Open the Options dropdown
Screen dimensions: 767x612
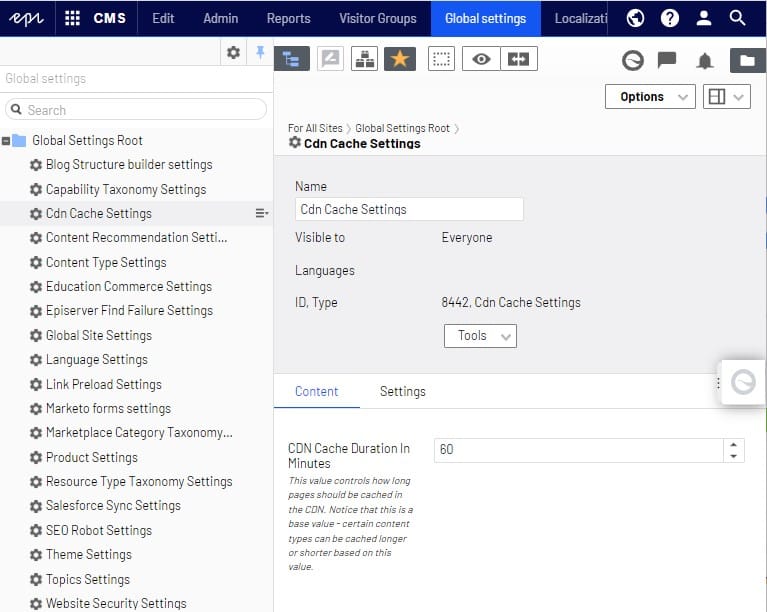click(x=650, y=97)
